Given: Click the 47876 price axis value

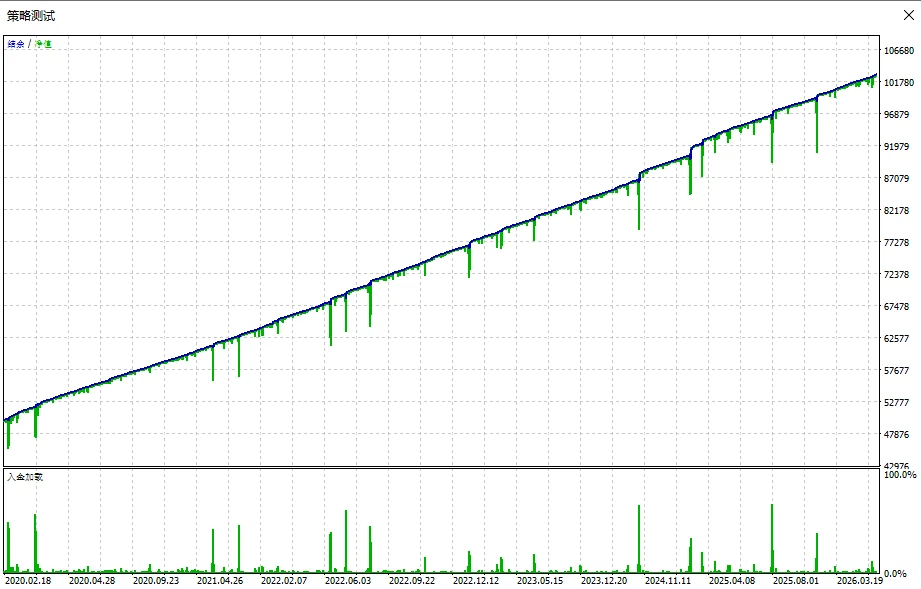Looking at the screenshot, I should [x=897, y=435].
